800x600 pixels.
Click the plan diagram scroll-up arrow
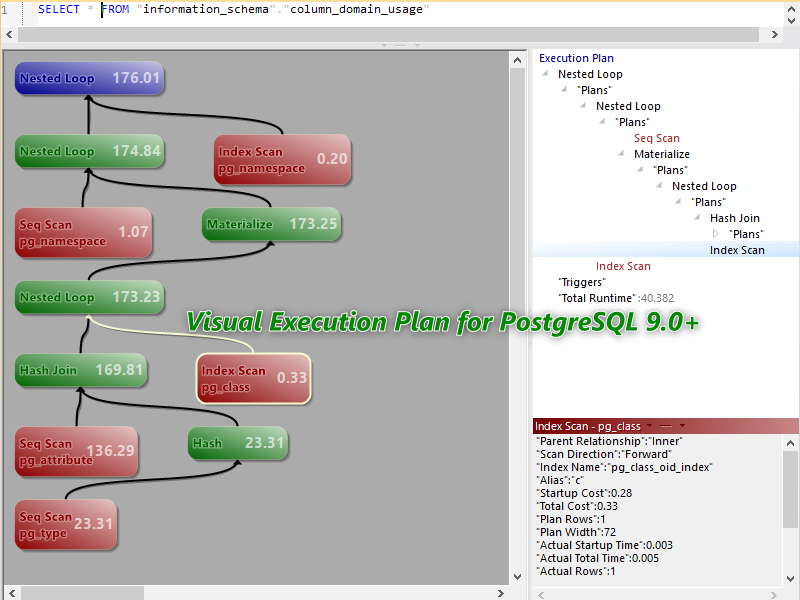point(517,60)
